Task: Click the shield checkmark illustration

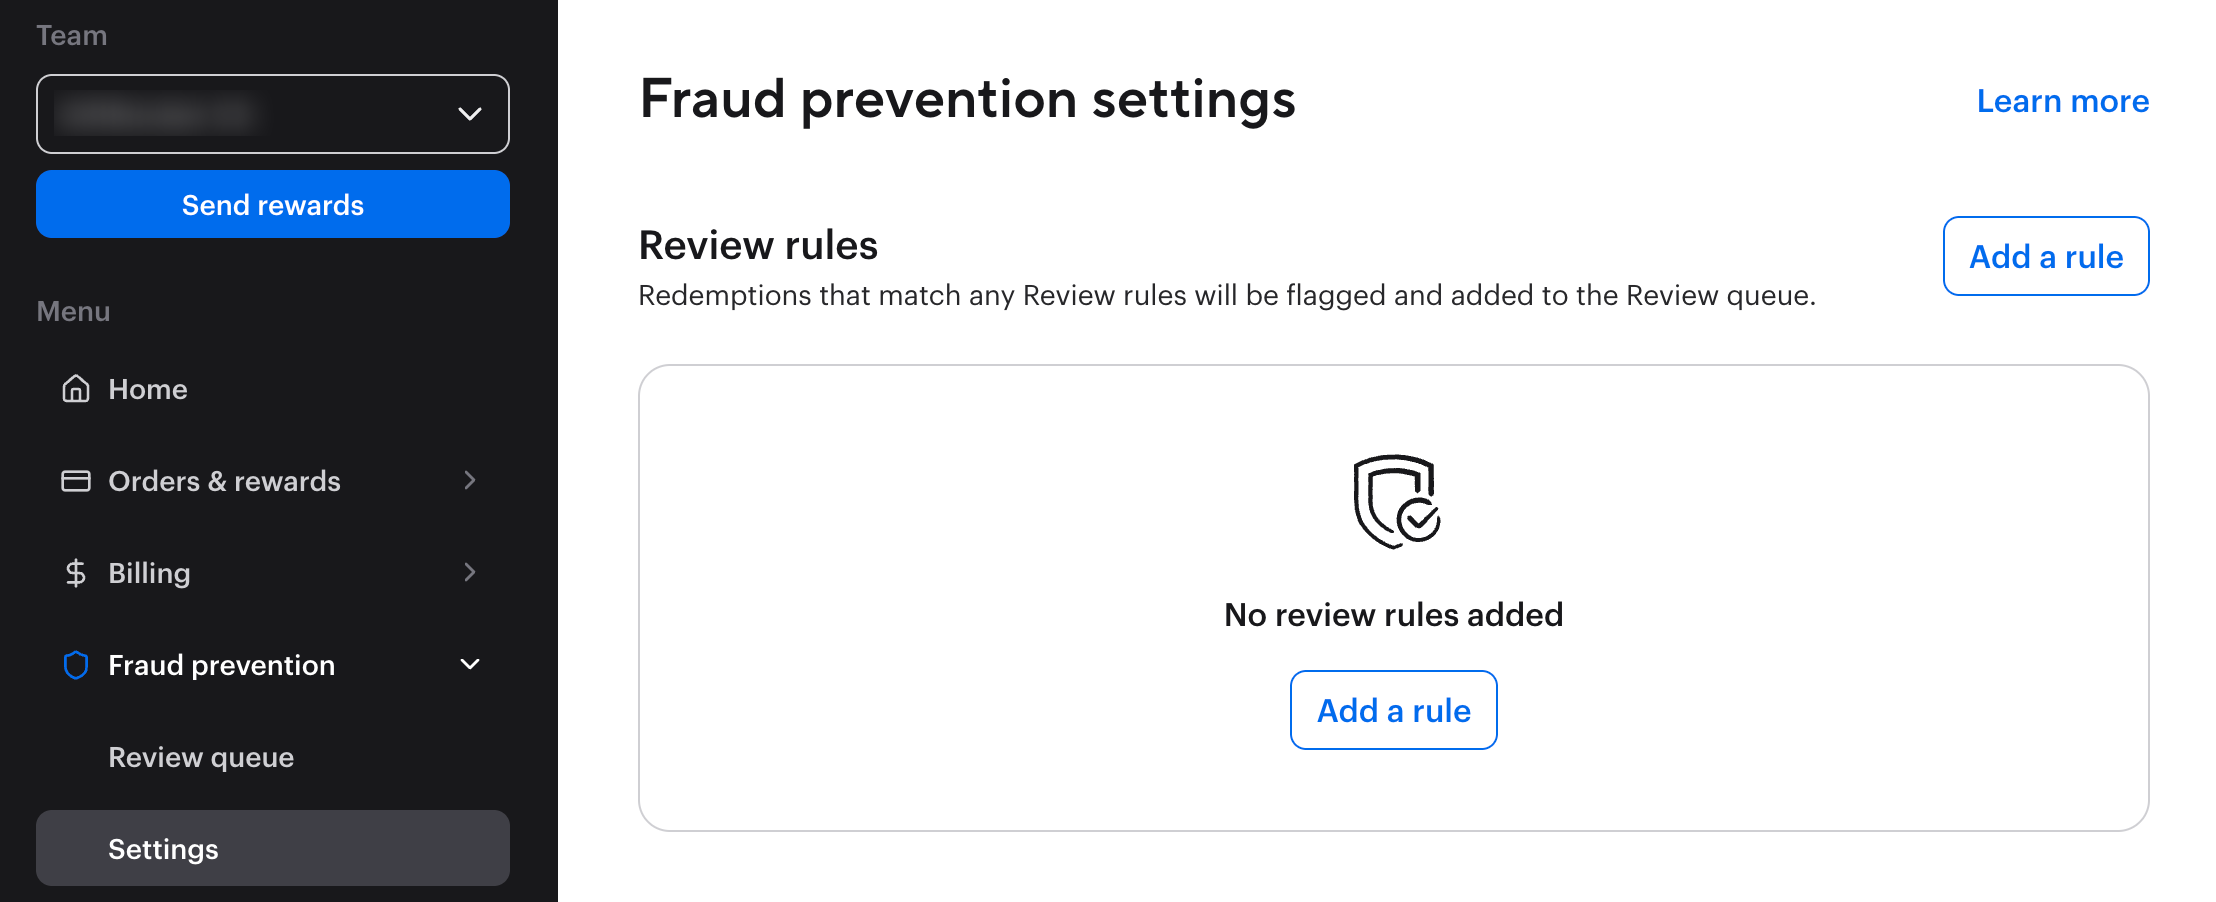Action: [x=1394, y=500]
